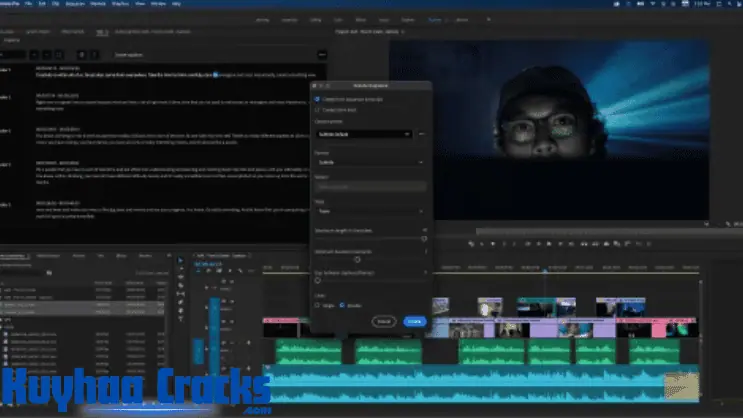The height and width of the screenshot is (418, 743).
Task: Click the Cancel button in the dialog
Action: 383,321
